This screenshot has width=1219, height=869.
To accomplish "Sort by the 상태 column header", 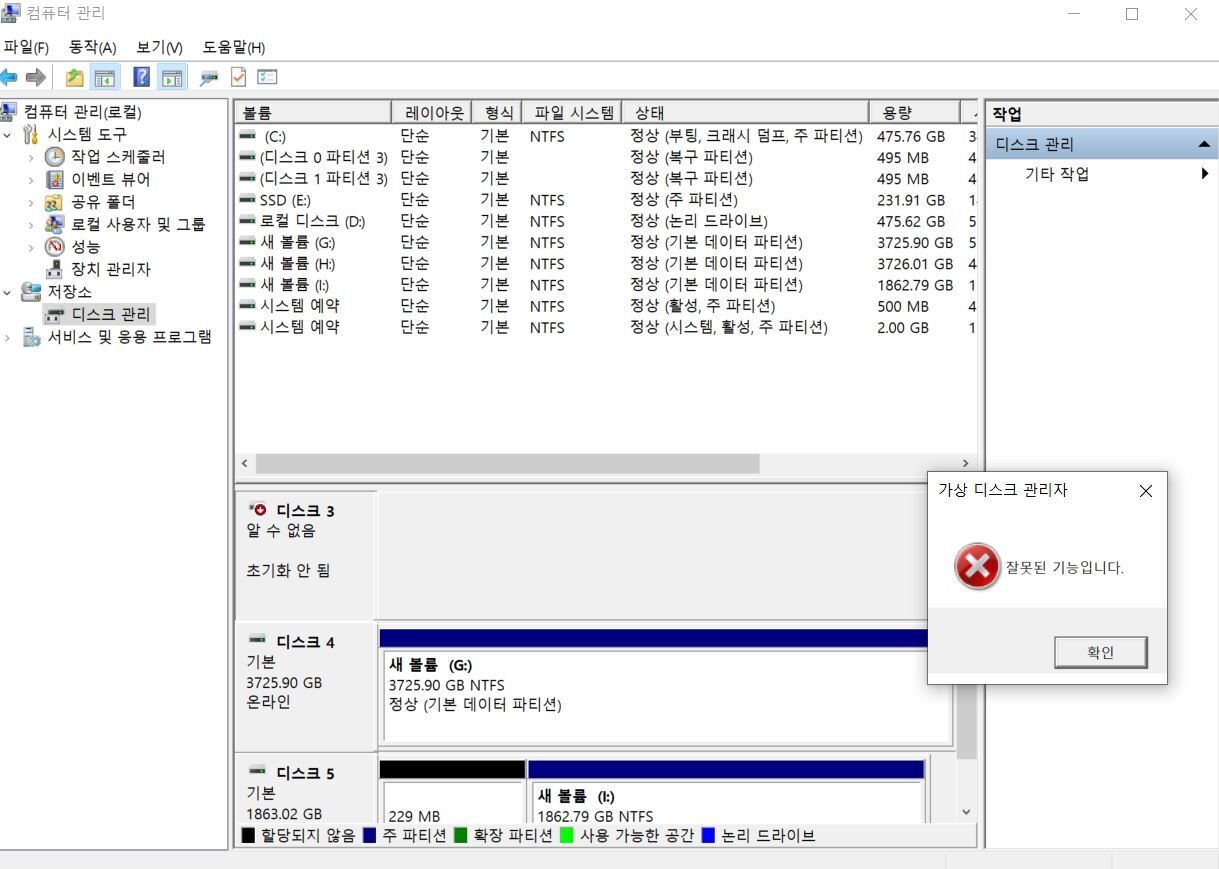I will pyautogui.click(x=745, y=113).
